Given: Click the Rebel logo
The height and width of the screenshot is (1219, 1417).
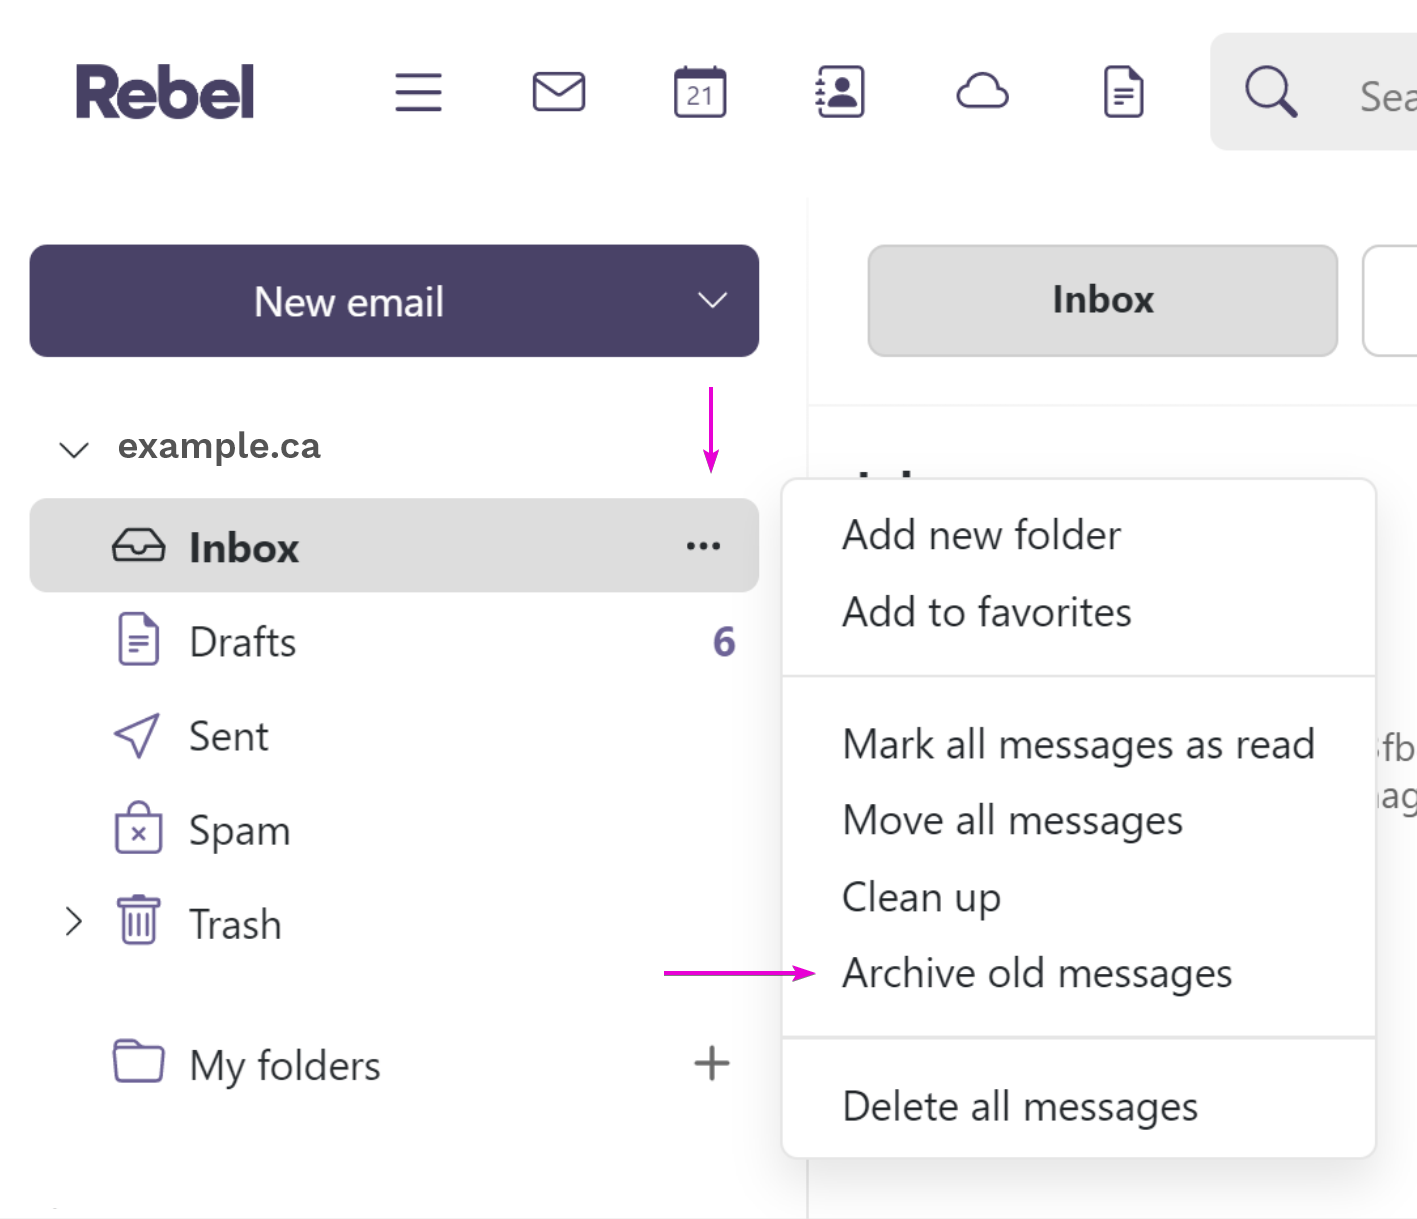Looking at the screenshot, I should pyautogui.click(x=165, y=92).
